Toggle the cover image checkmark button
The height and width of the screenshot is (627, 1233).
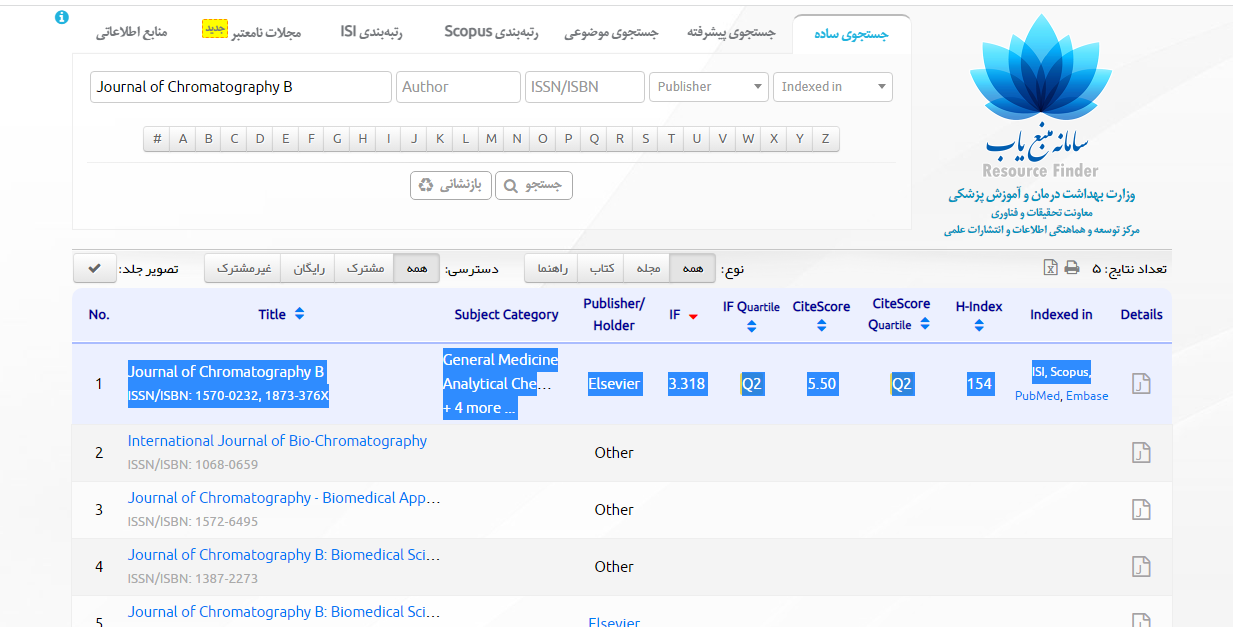[x=94, y=268]
